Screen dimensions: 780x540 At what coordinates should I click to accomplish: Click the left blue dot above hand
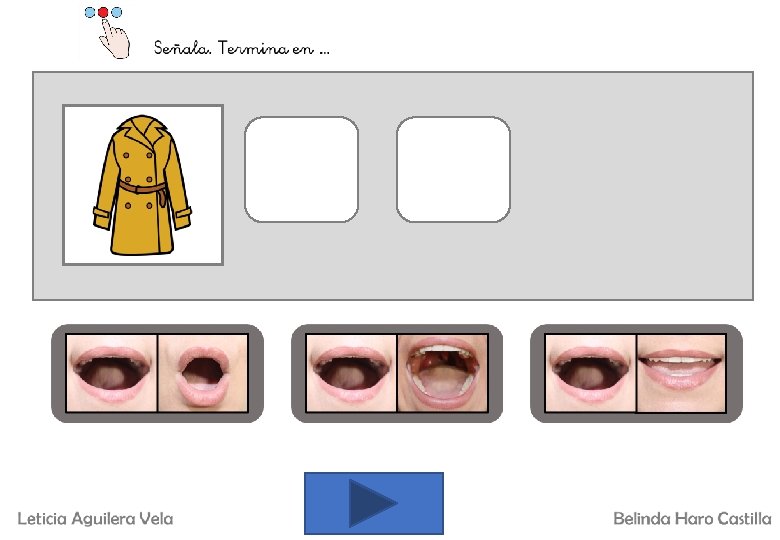[90, 12]
